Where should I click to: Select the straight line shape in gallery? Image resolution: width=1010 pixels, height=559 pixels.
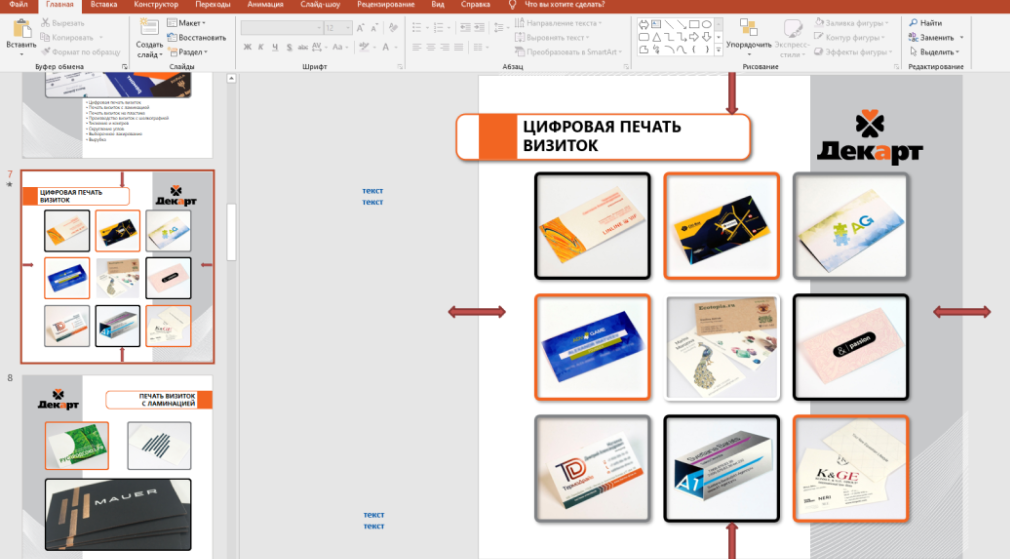click(x=669, y=24)
